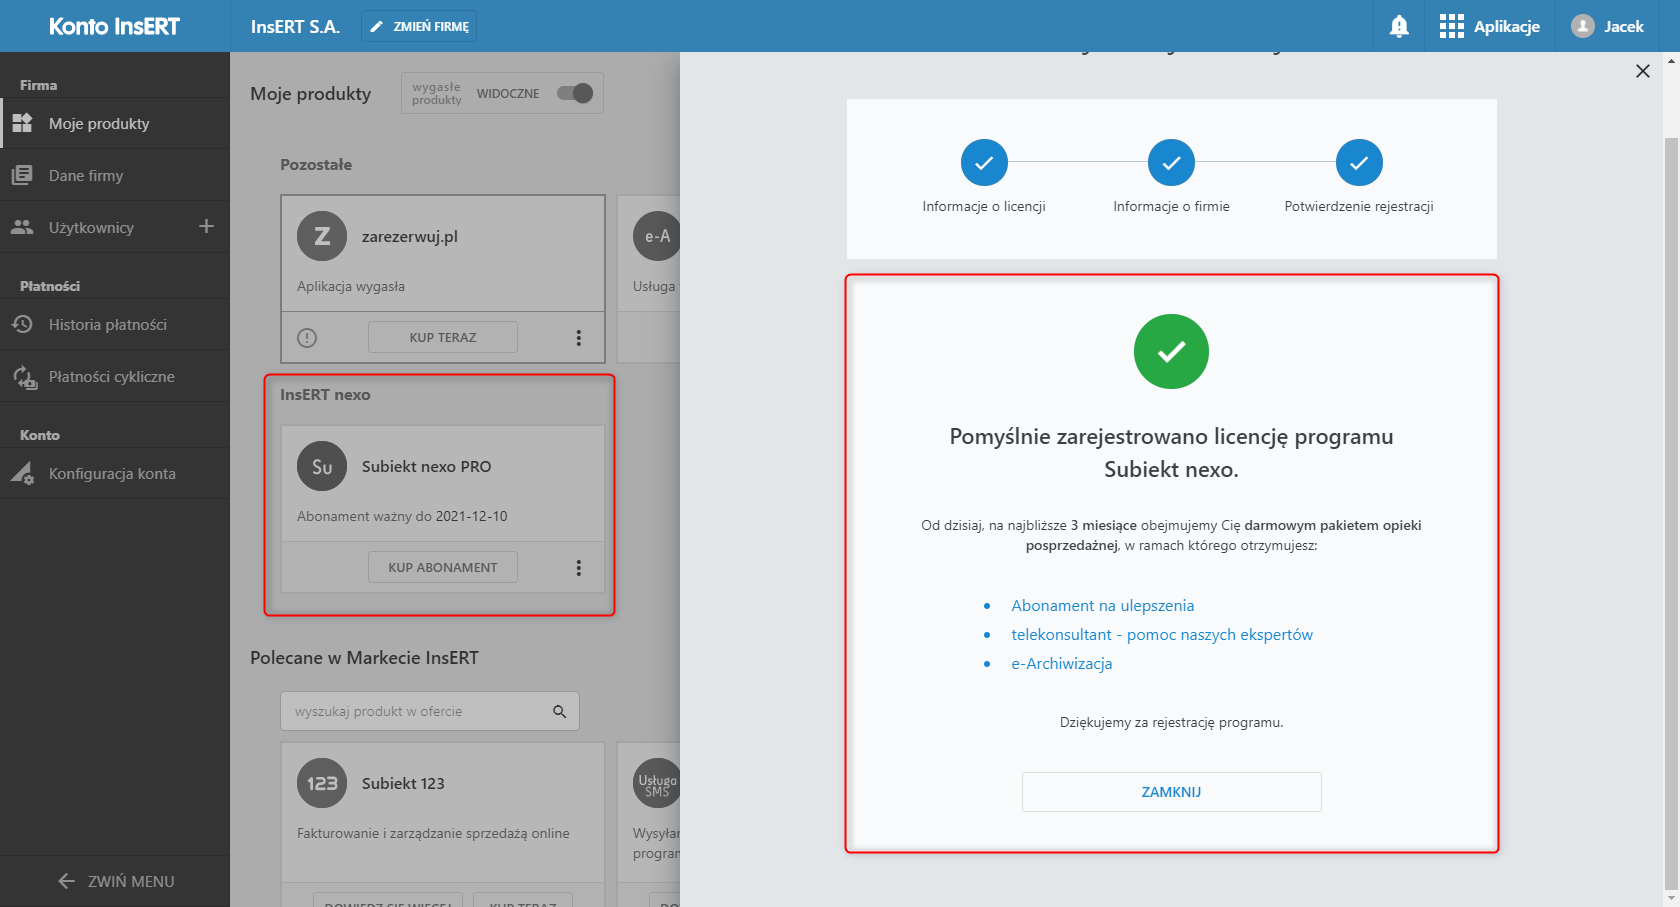The image size is (1680, 907).
Task: Click the ZMIEŃ FIRMĘ button
Action: (x=419, y=27)
